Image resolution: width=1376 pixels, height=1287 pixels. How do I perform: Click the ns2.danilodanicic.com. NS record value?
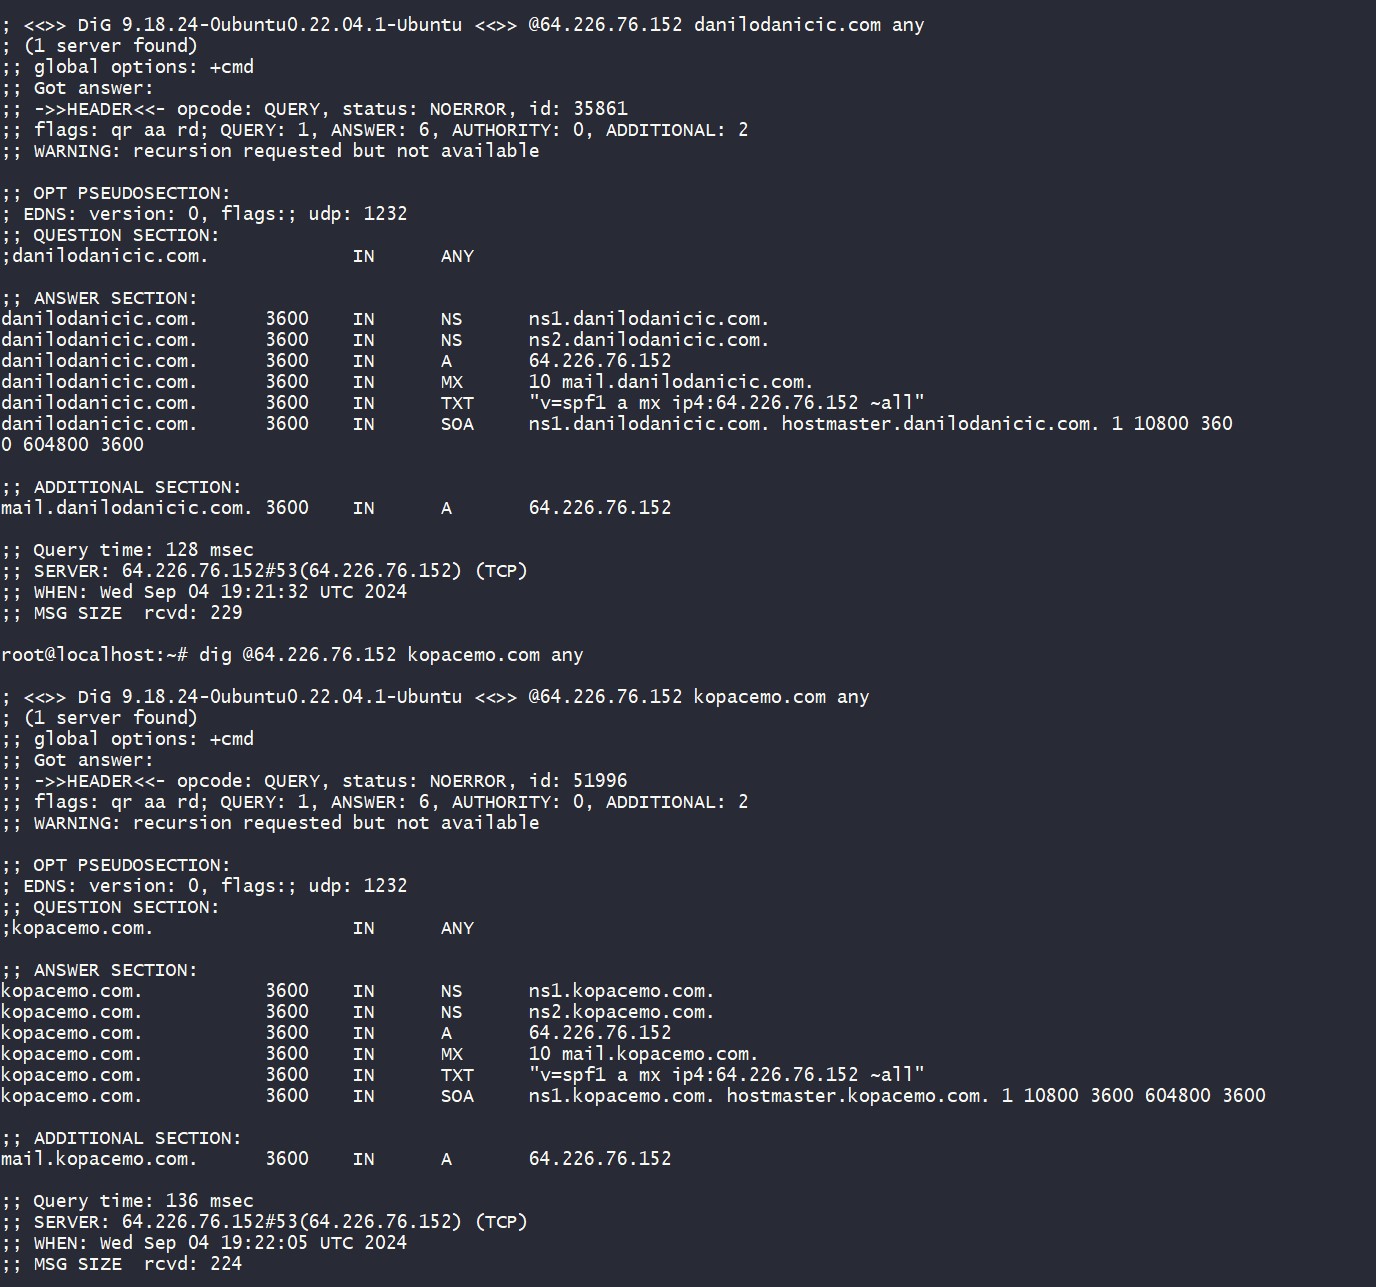[x=649, y=340]
